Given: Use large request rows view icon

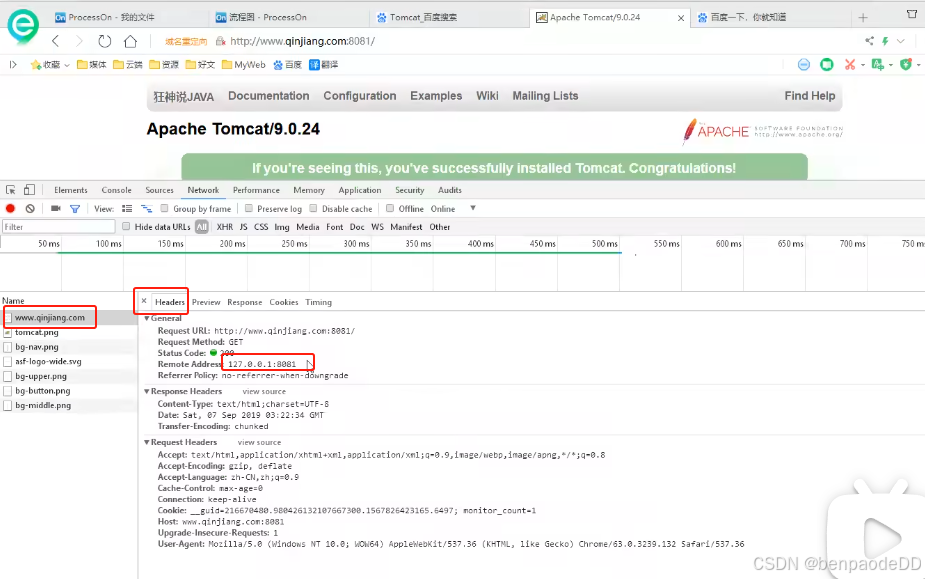Looking at the screenshot, I should coord(127,208).
